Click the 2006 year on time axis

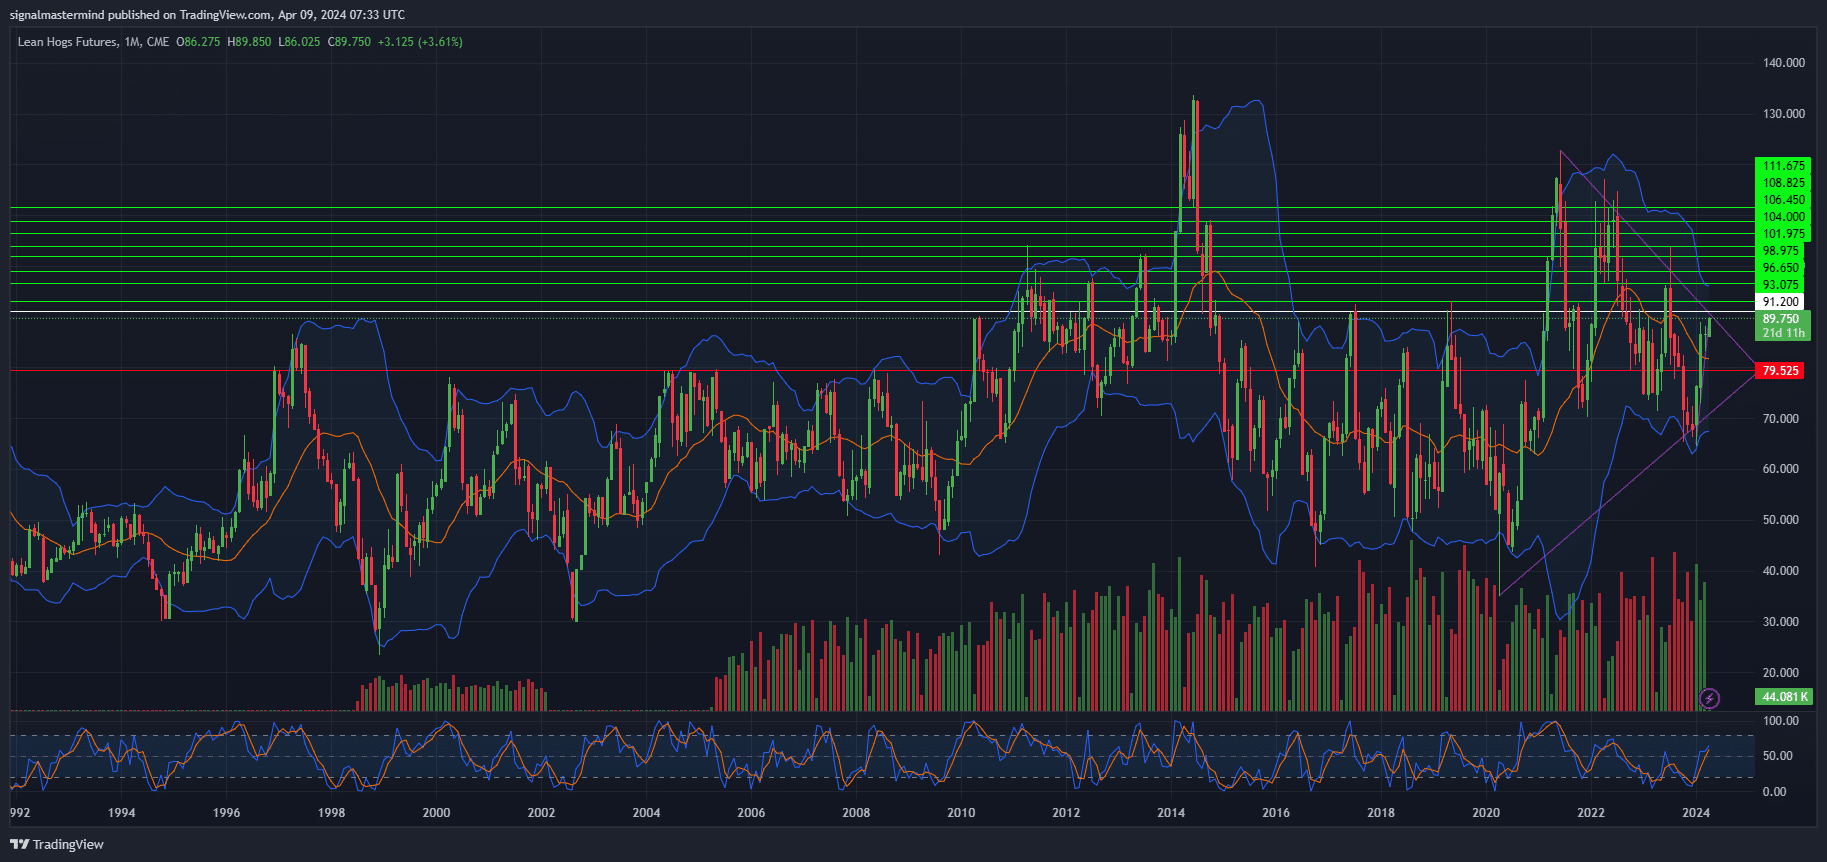point(752,813)
